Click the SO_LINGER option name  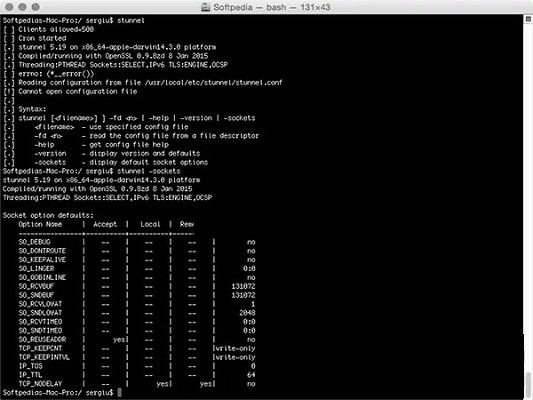coord(36,268)
